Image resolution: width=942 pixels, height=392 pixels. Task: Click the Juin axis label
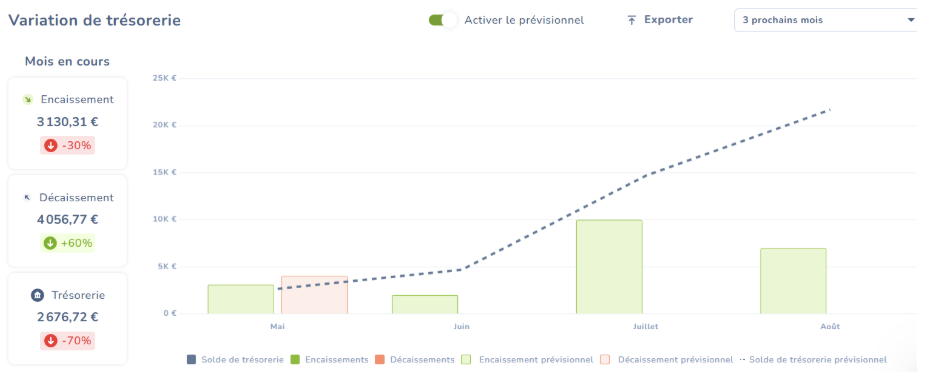[x=462, y=327]
